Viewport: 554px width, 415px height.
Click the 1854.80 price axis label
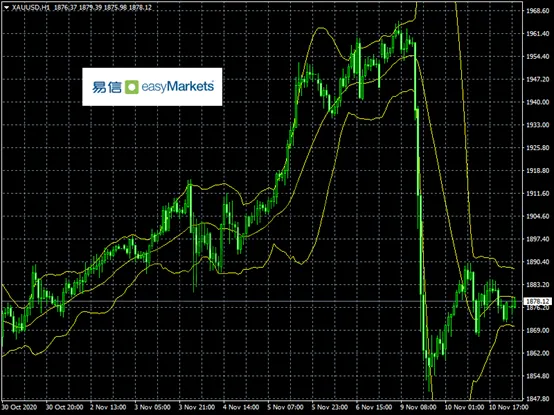click(x=538, y=376)
